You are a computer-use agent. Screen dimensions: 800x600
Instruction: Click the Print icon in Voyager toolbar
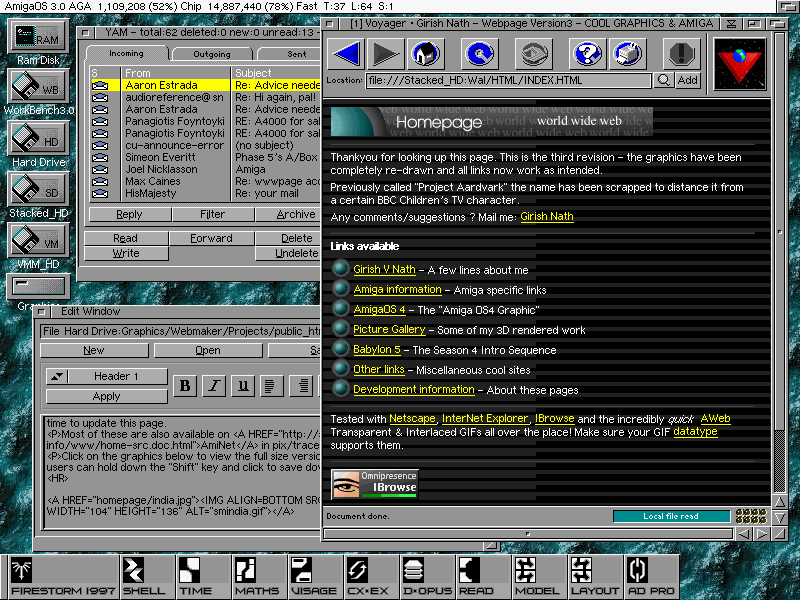click(627, 53)
